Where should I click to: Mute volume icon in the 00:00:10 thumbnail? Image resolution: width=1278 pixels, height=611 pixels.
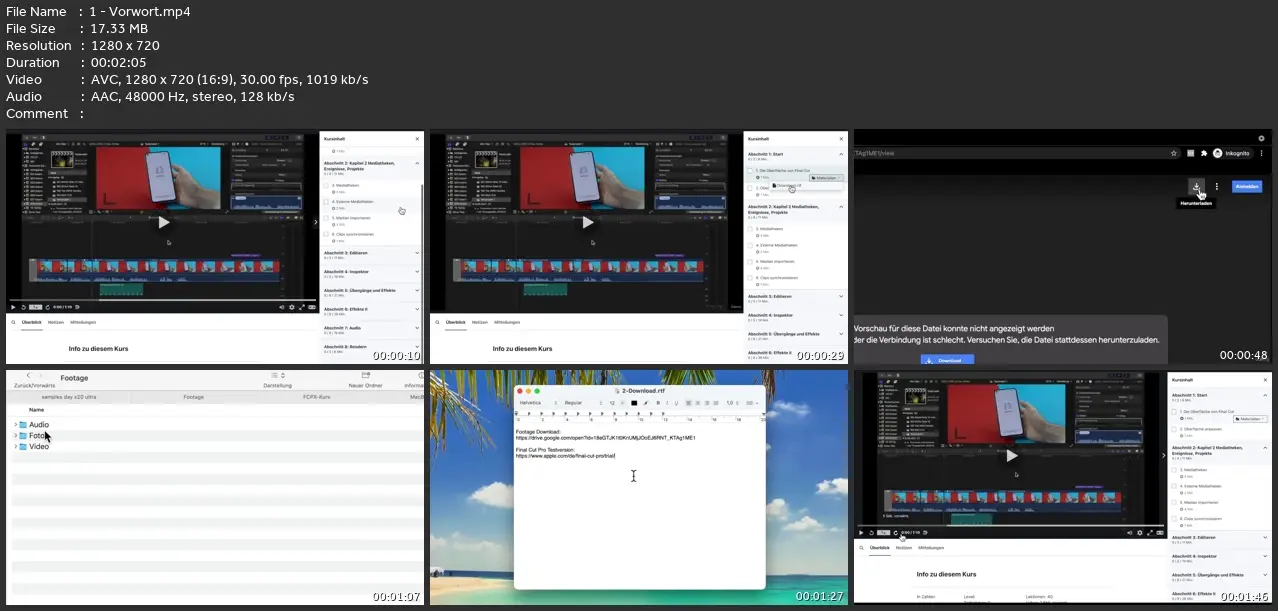click(281, 307)
